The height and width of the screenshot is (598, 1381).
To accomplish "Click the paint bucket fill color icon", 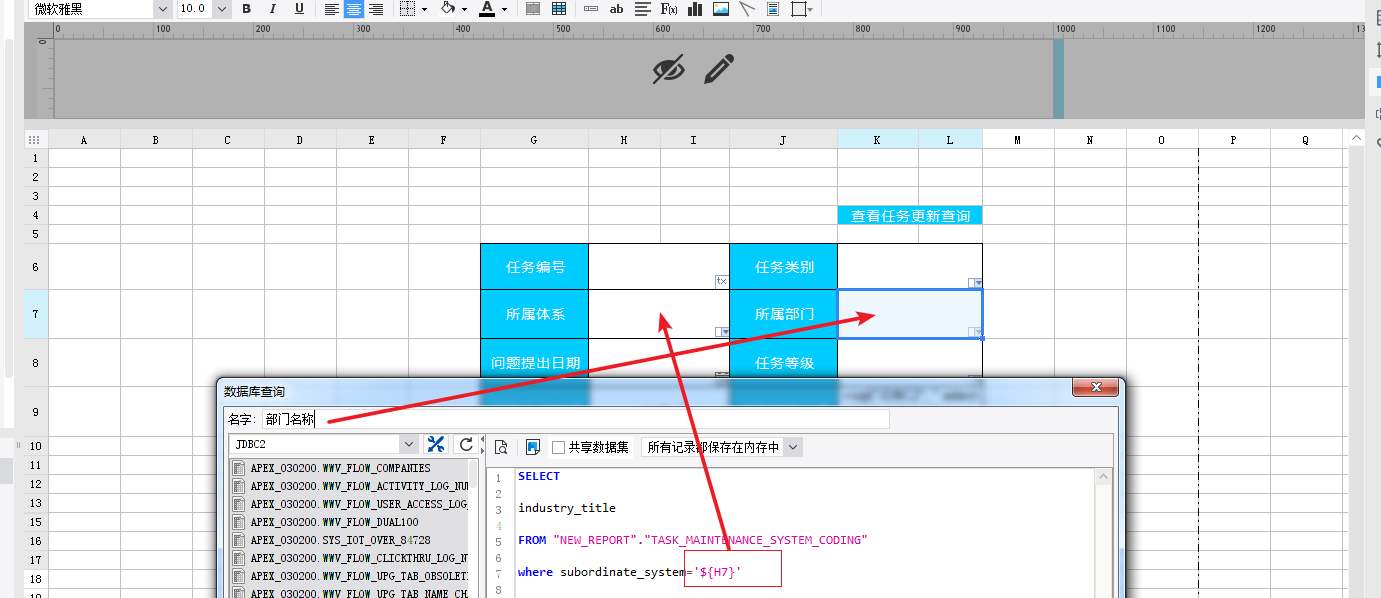I will (448, 9).
